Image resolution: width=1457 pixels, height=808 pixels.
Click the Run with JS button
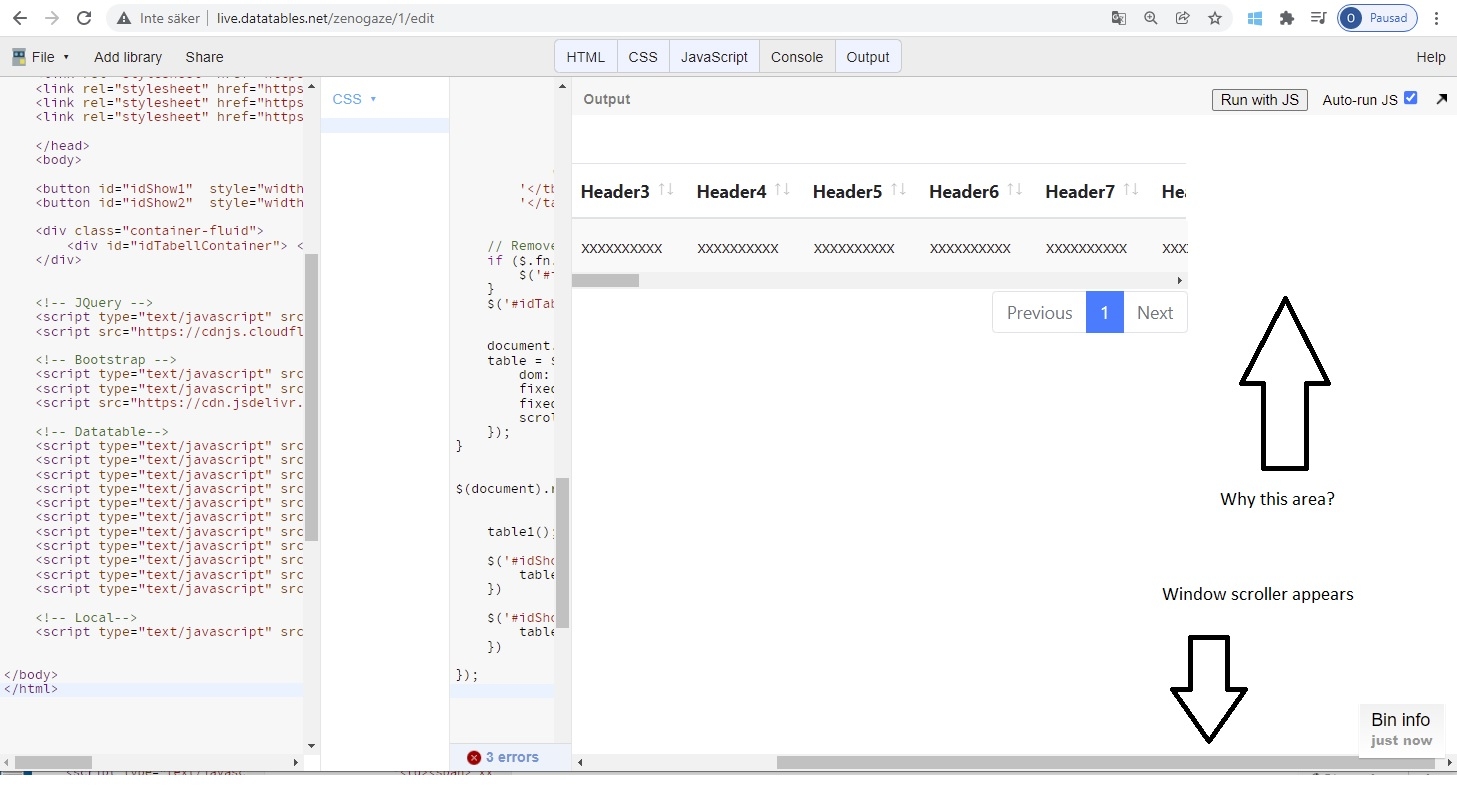click(1259, 100)
